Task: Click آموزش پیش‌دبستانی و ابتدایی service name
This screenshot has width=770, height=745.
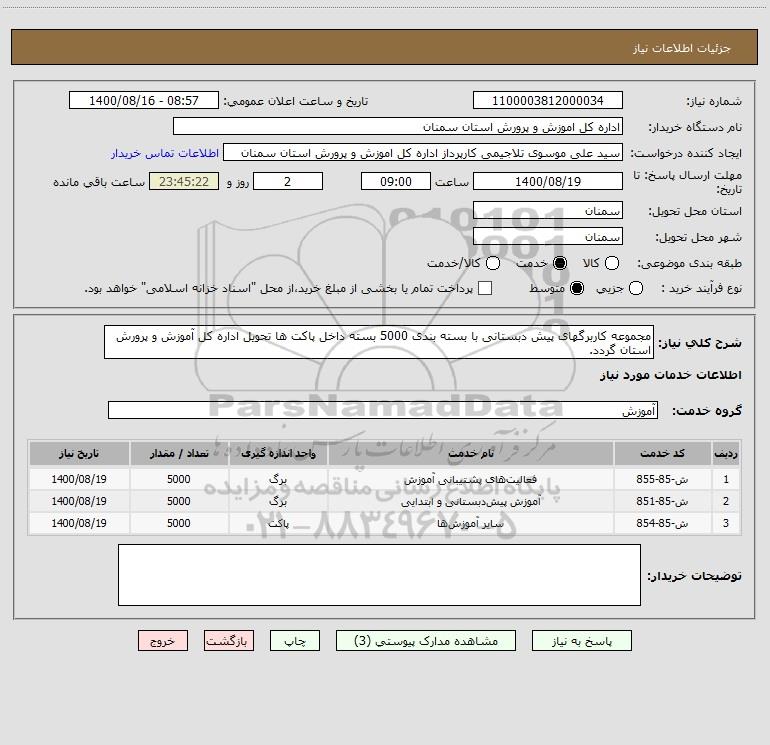Action: click(470, 501)
